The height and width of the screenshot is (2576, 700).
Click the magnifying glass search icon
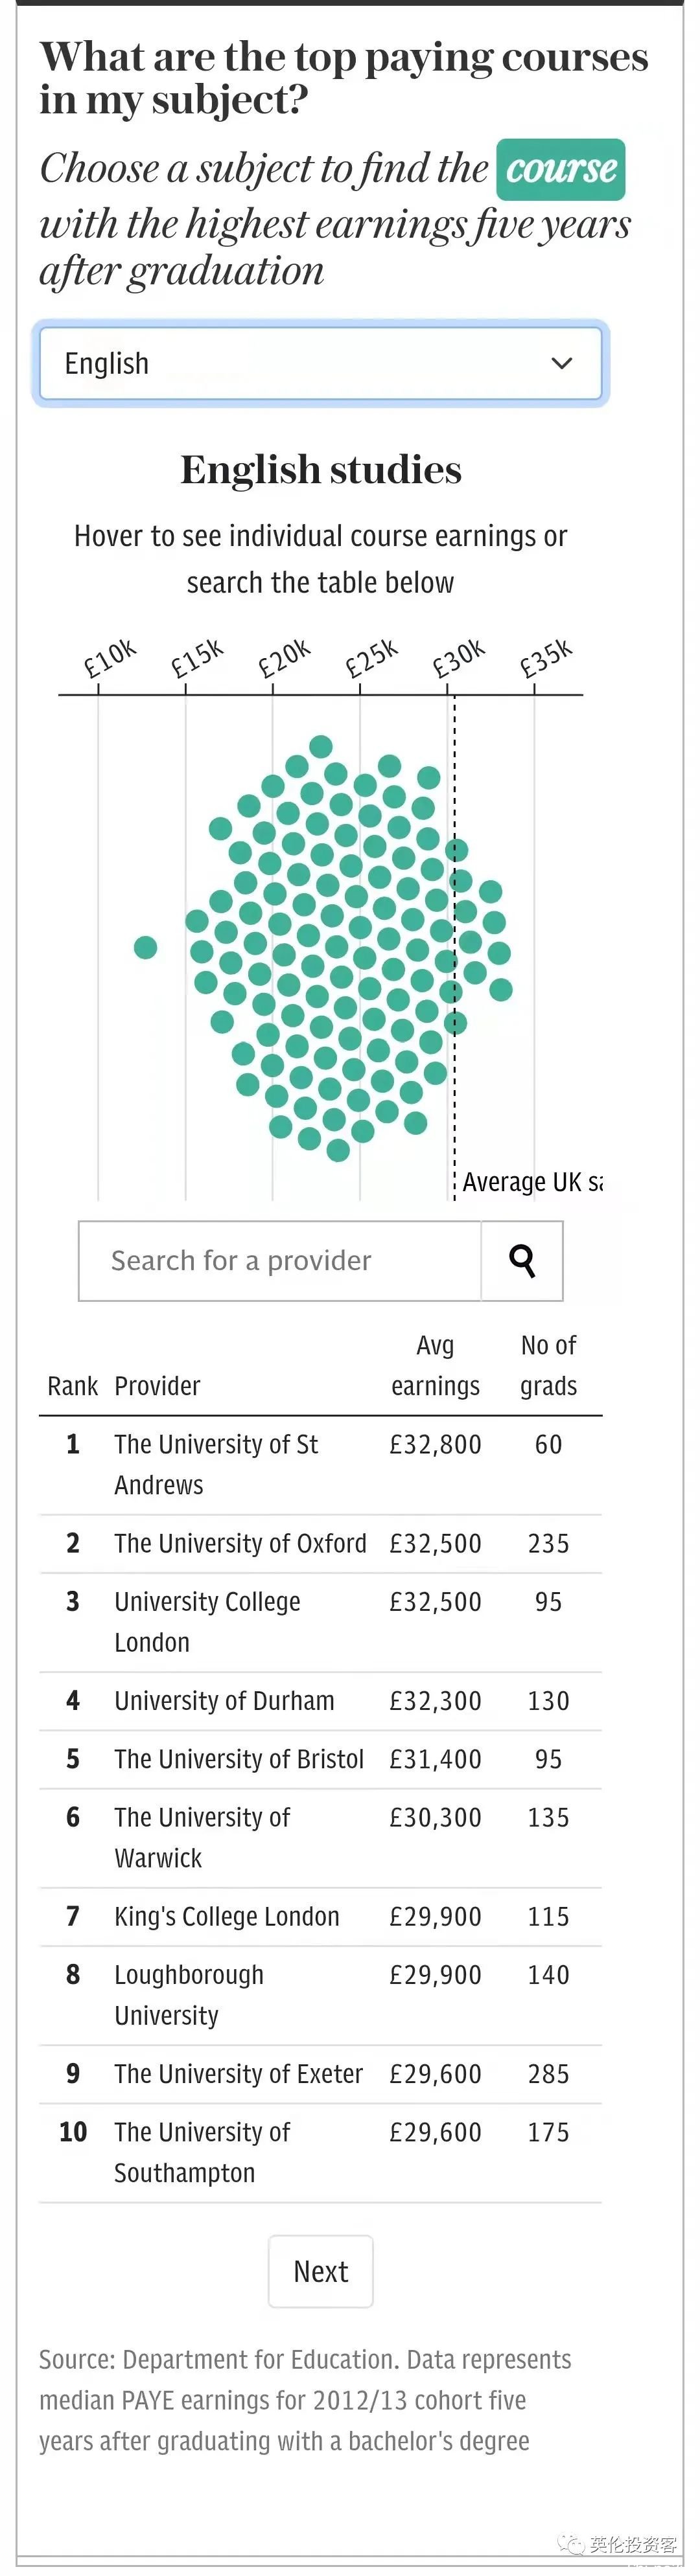[521, 1261]
